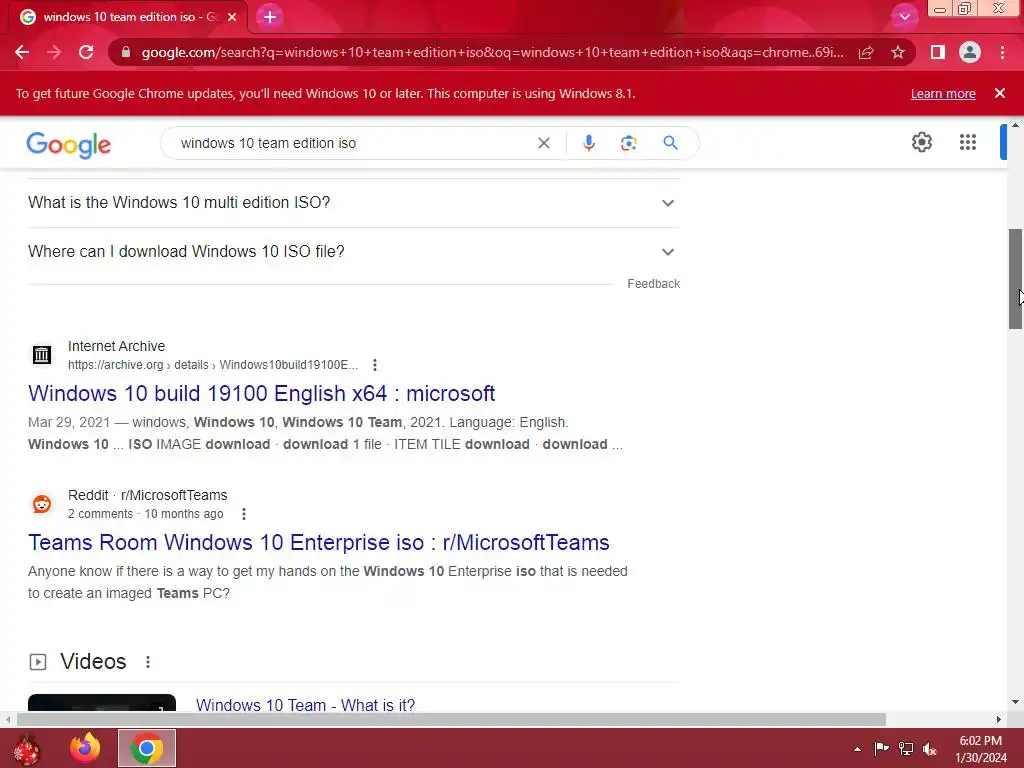The image size is (1024, 768).
Task: Reload the page with the refresh icon
Action: tap(86, 52)
